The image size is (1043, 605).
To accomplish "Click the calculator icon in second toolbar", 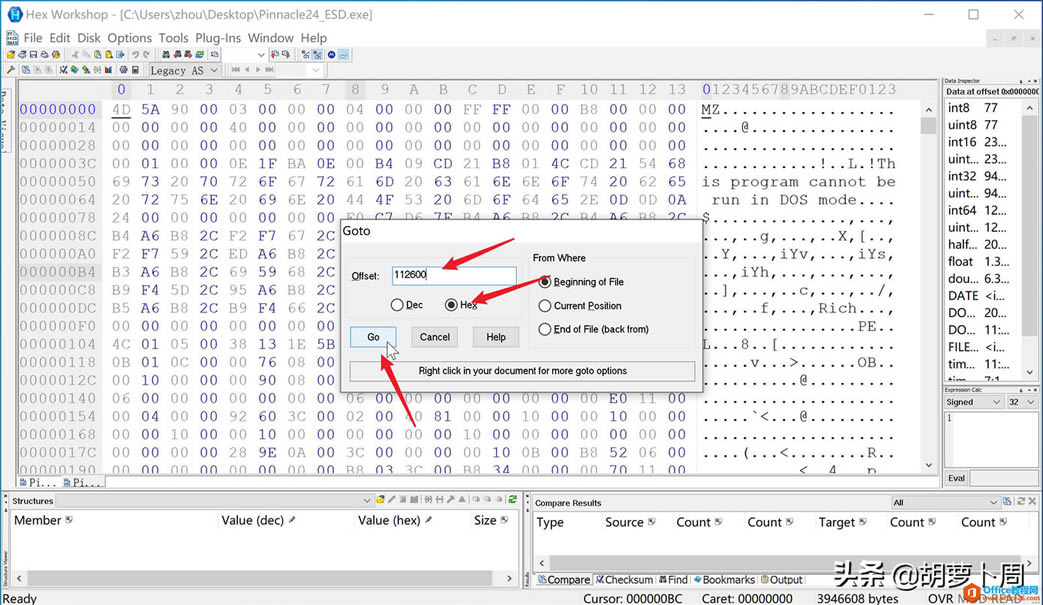I will pos(135,70).
